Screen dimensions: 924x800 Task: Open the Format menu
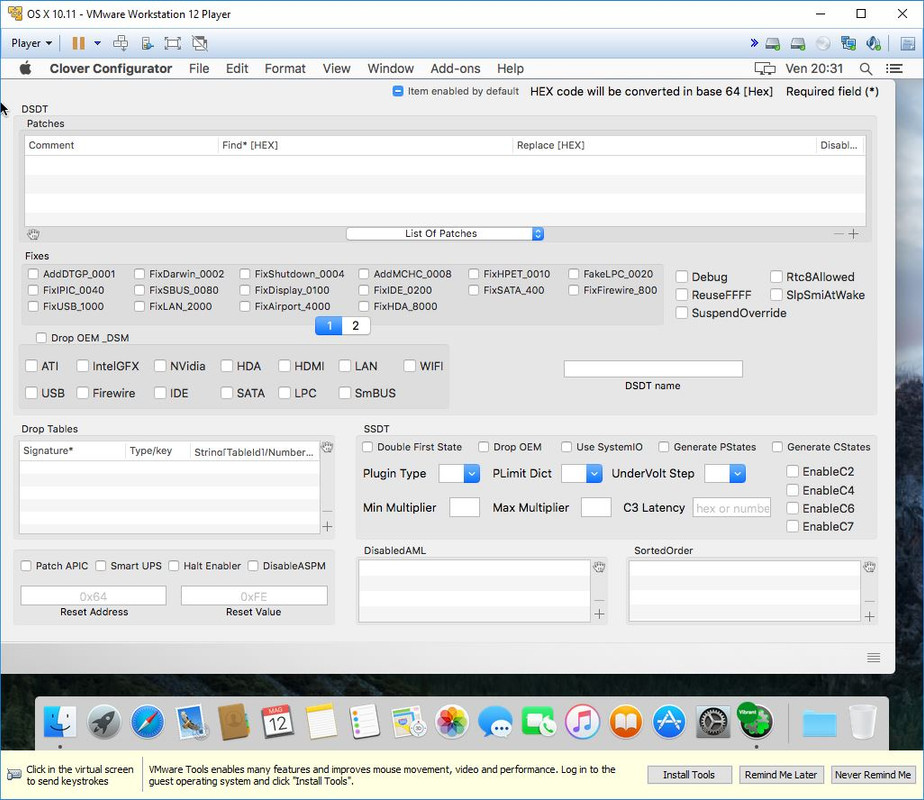285,68
